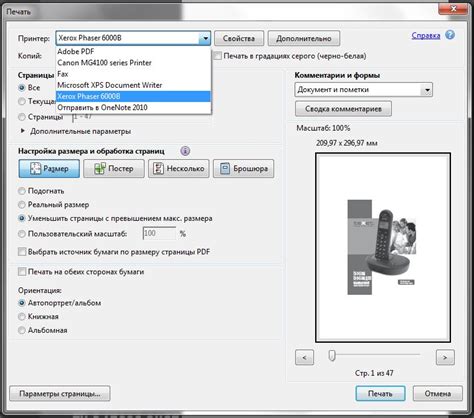Go to previous preview page arrow
Image resolution: width=474 pixels, height=418 pixels.
304,357
